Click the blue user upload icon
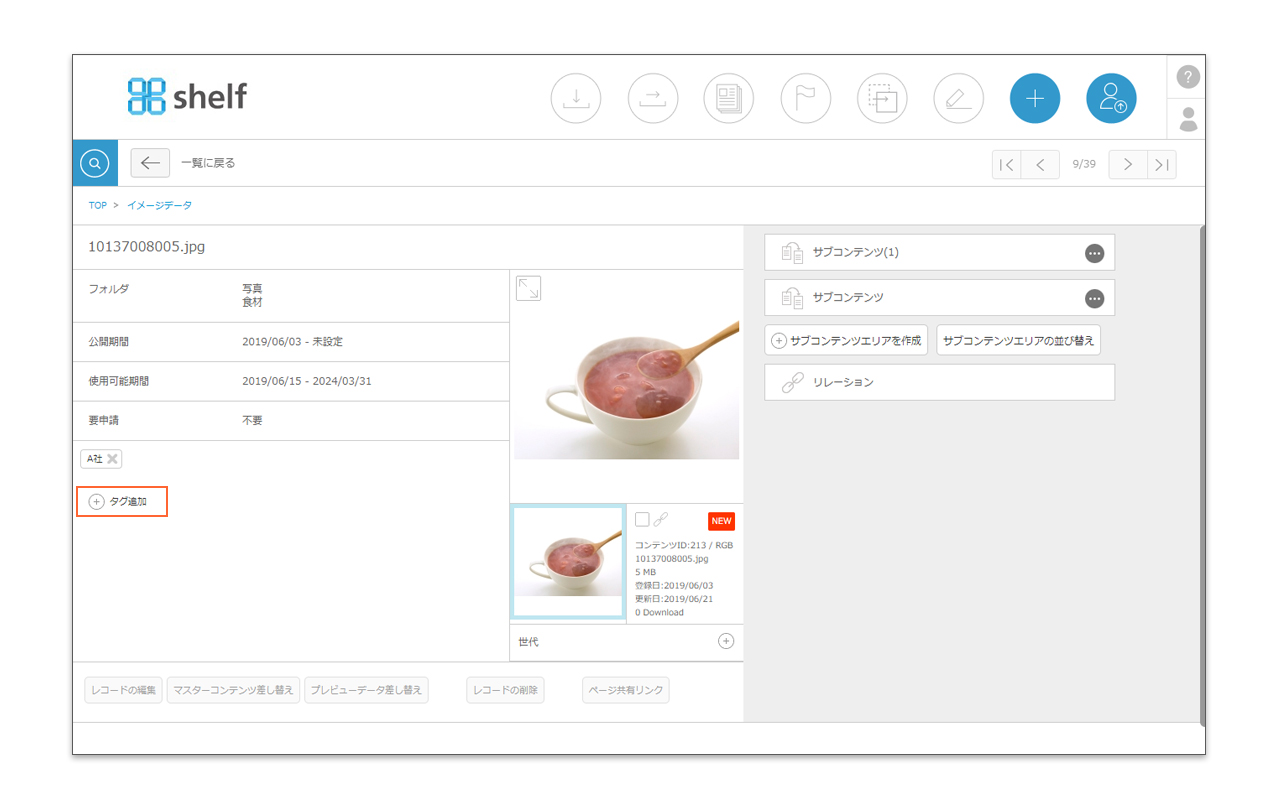This screenshot has width=1280, height=800. tap(1112, 99)
